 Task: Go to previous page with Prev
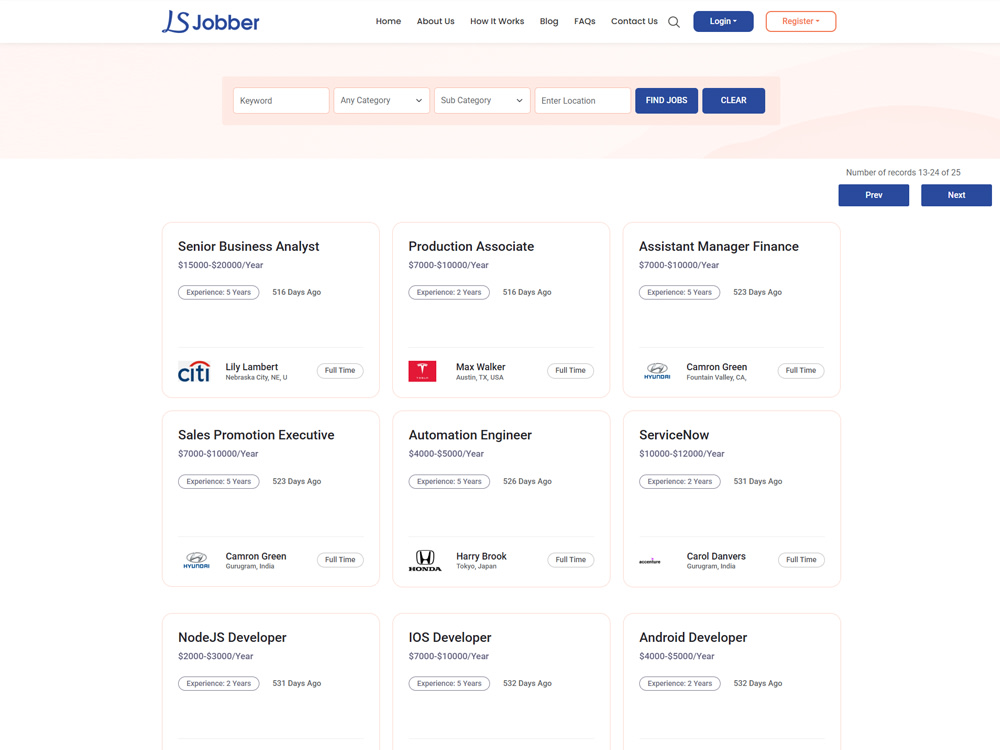tap(874, 195)
